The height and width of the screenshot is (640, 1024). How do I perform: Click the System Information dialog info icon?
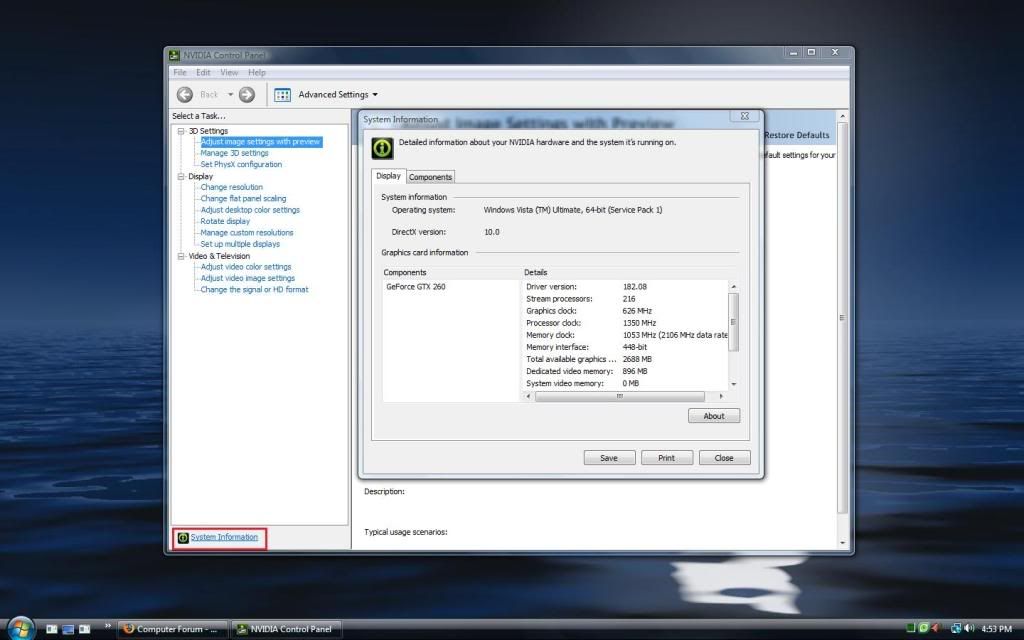coord(382,148)
